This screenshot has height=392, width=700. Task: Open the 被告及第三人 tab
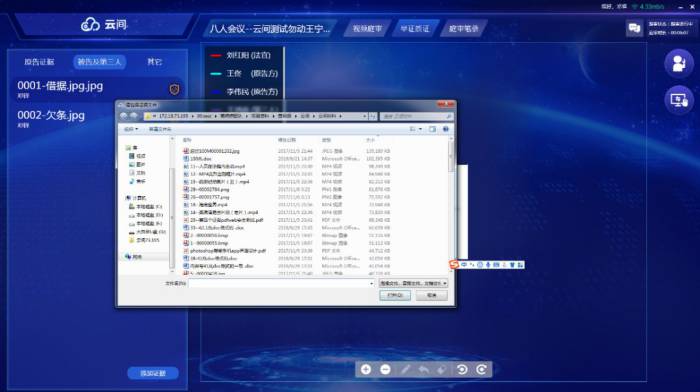[x=99, y=62]
